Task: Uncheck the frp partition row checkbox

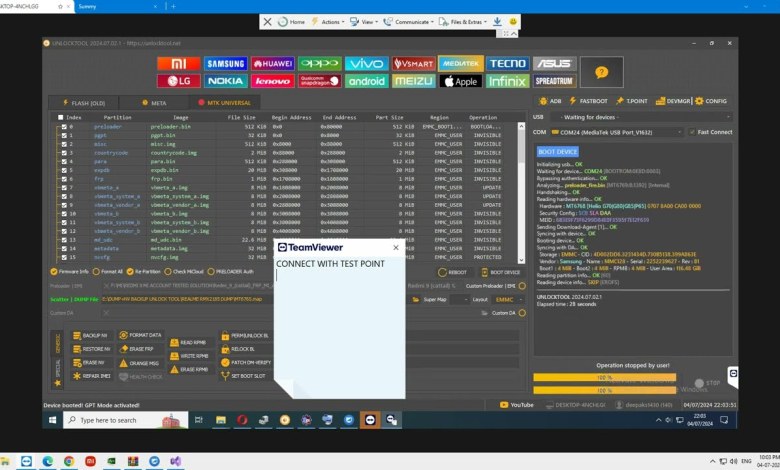Action: click(x=64, y=179)
